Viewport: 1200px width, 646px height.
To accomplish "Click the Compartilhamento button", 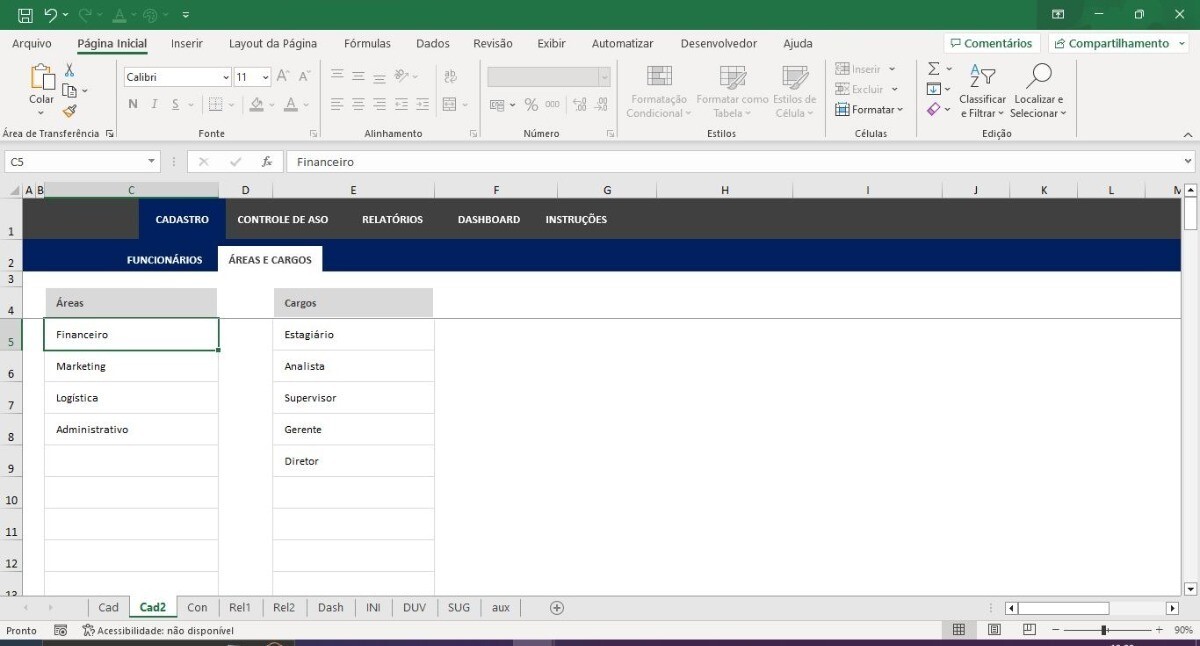I will click(1118, 44).
